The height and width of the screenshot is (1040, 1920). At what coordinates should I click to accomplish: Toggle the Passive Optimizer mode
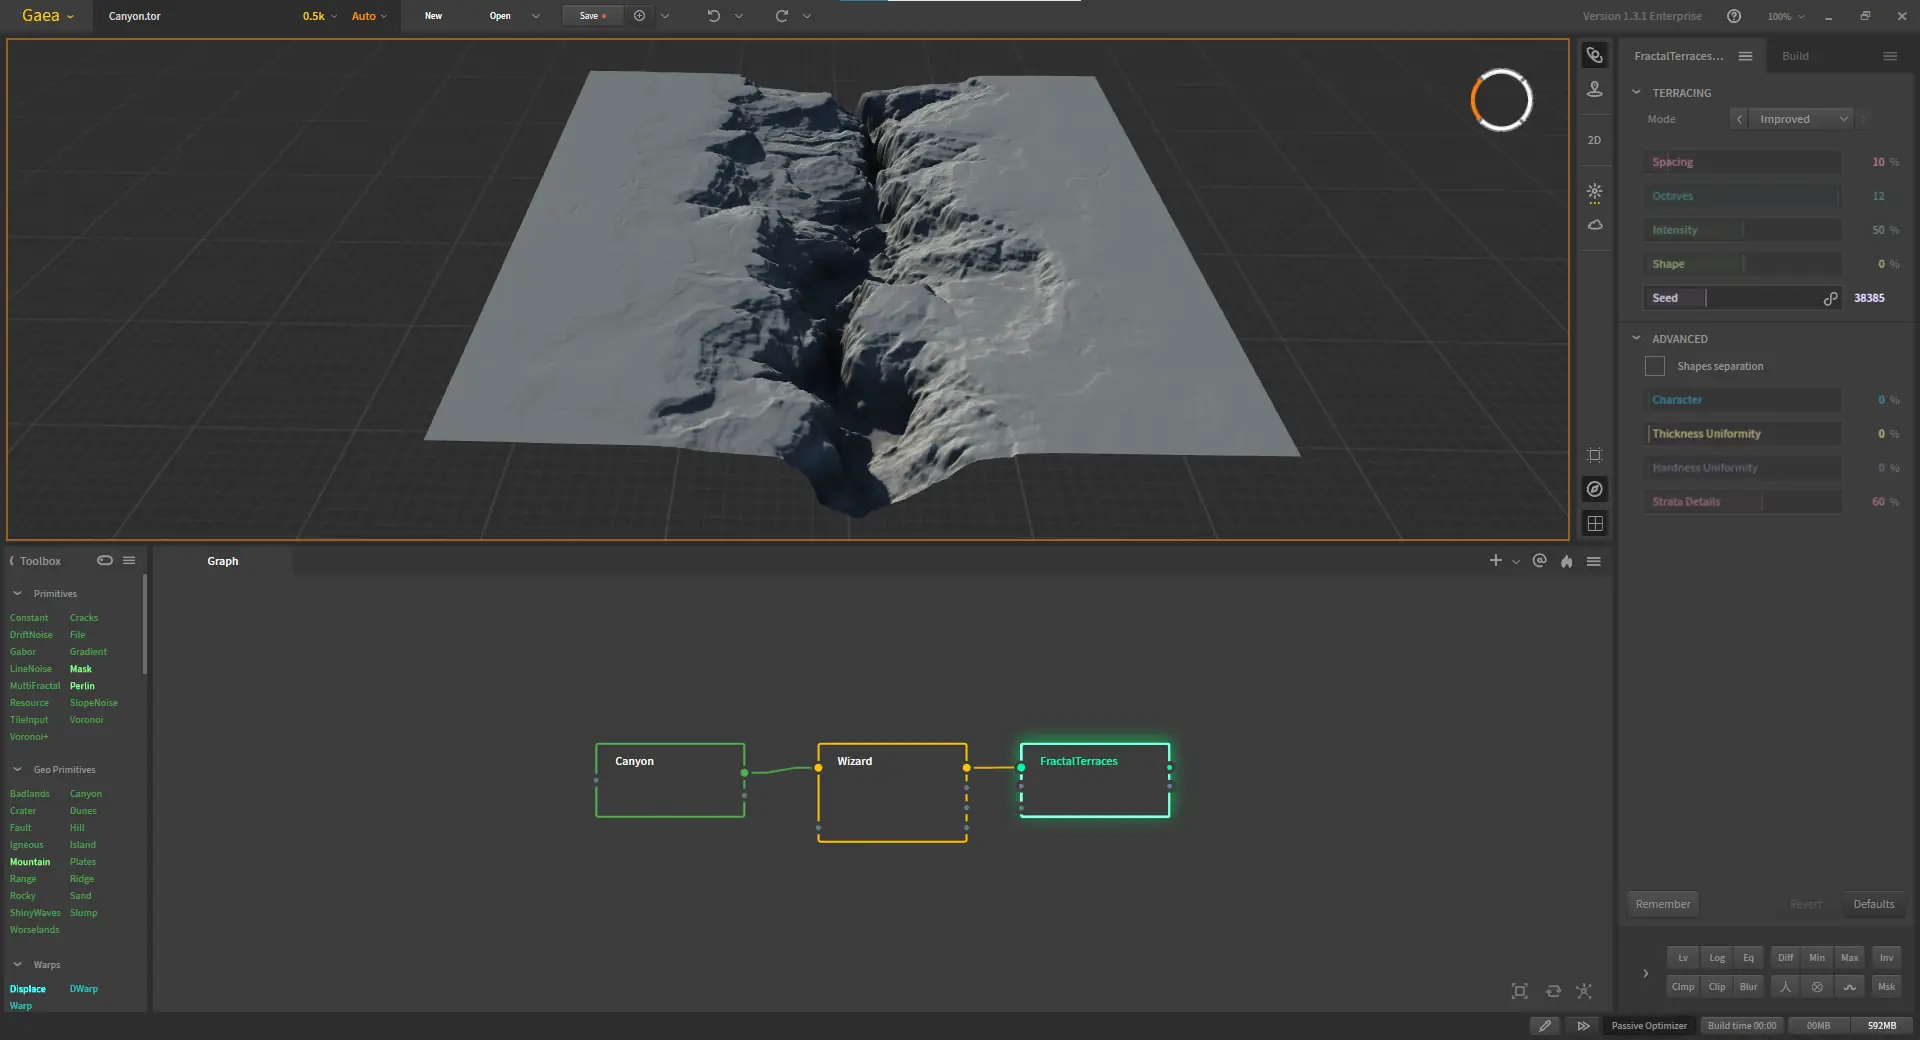pos(1648,1025)
